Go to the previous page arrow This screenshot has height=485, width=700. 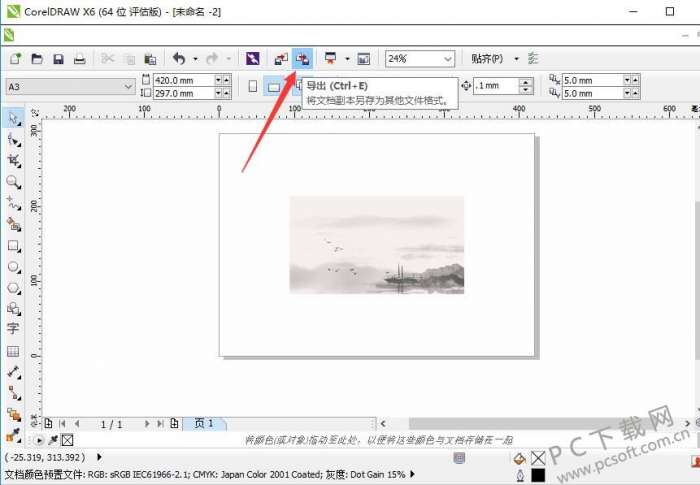77,424
